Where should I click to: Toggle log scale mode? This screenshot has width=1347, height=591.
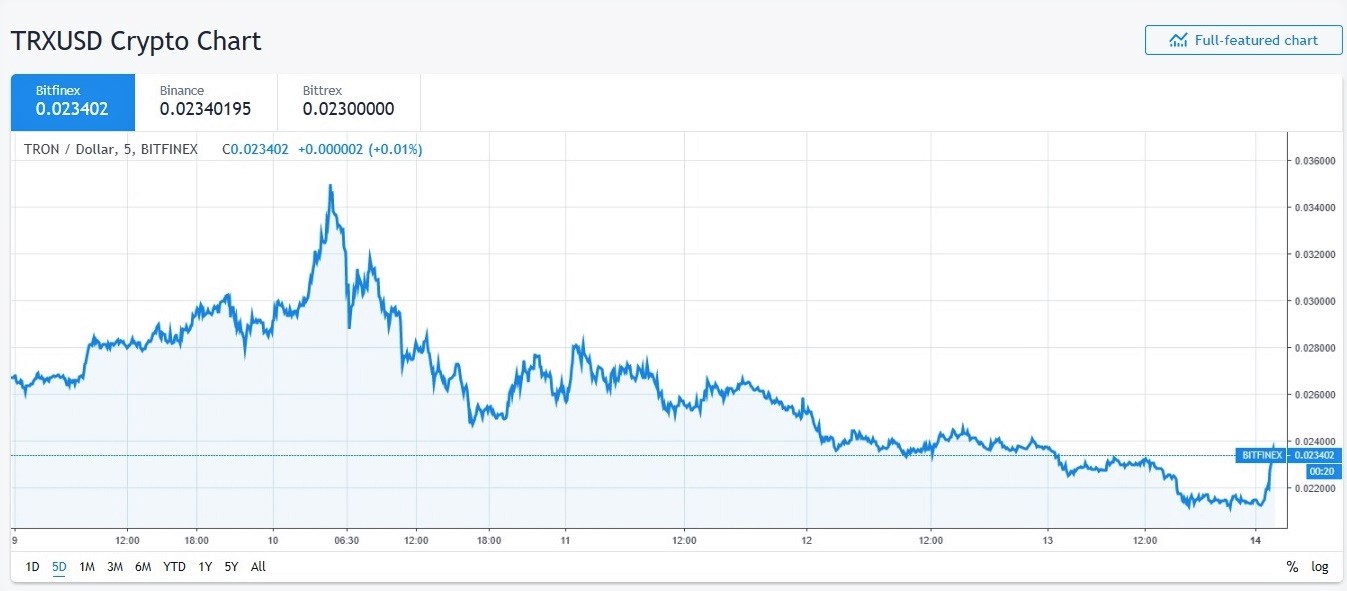pos(1320,567)
